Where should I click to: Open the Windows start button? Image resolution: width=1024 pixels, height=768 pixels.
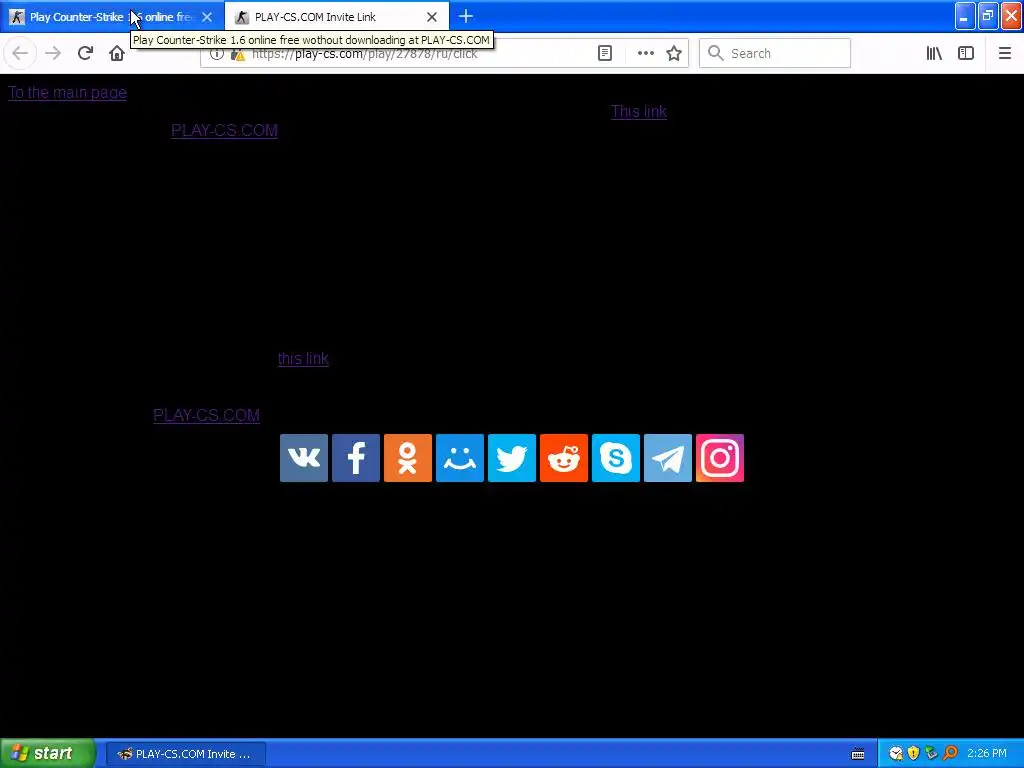click(47, 754)
